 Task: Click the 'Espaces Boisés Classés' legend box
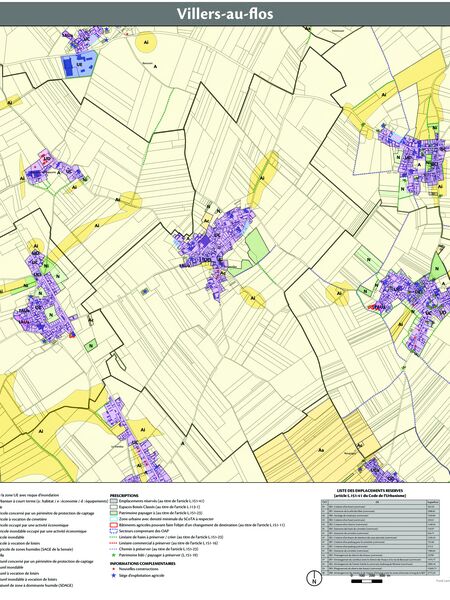[113, 507]
